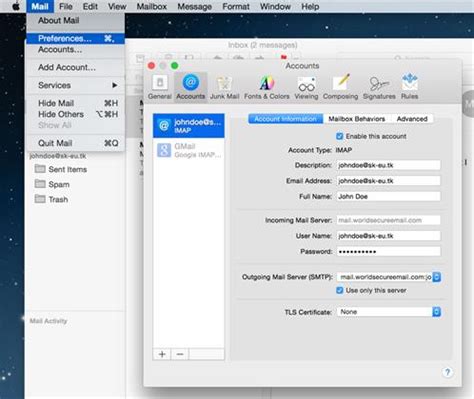Viewport: 474px width, 399px height.
Task: Open Signatures preferences
Action: [379, 87]
